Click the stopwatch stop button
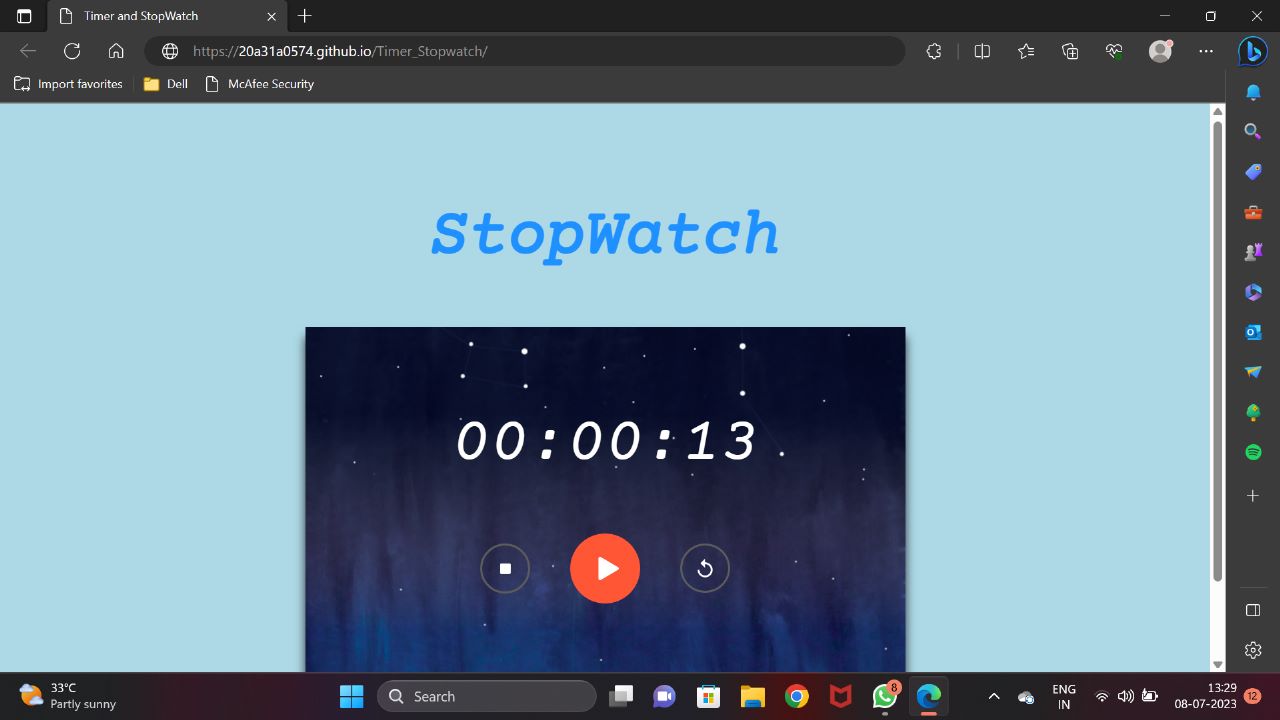The height and width of the screenshot is (720, 1280). click(505, 568)
